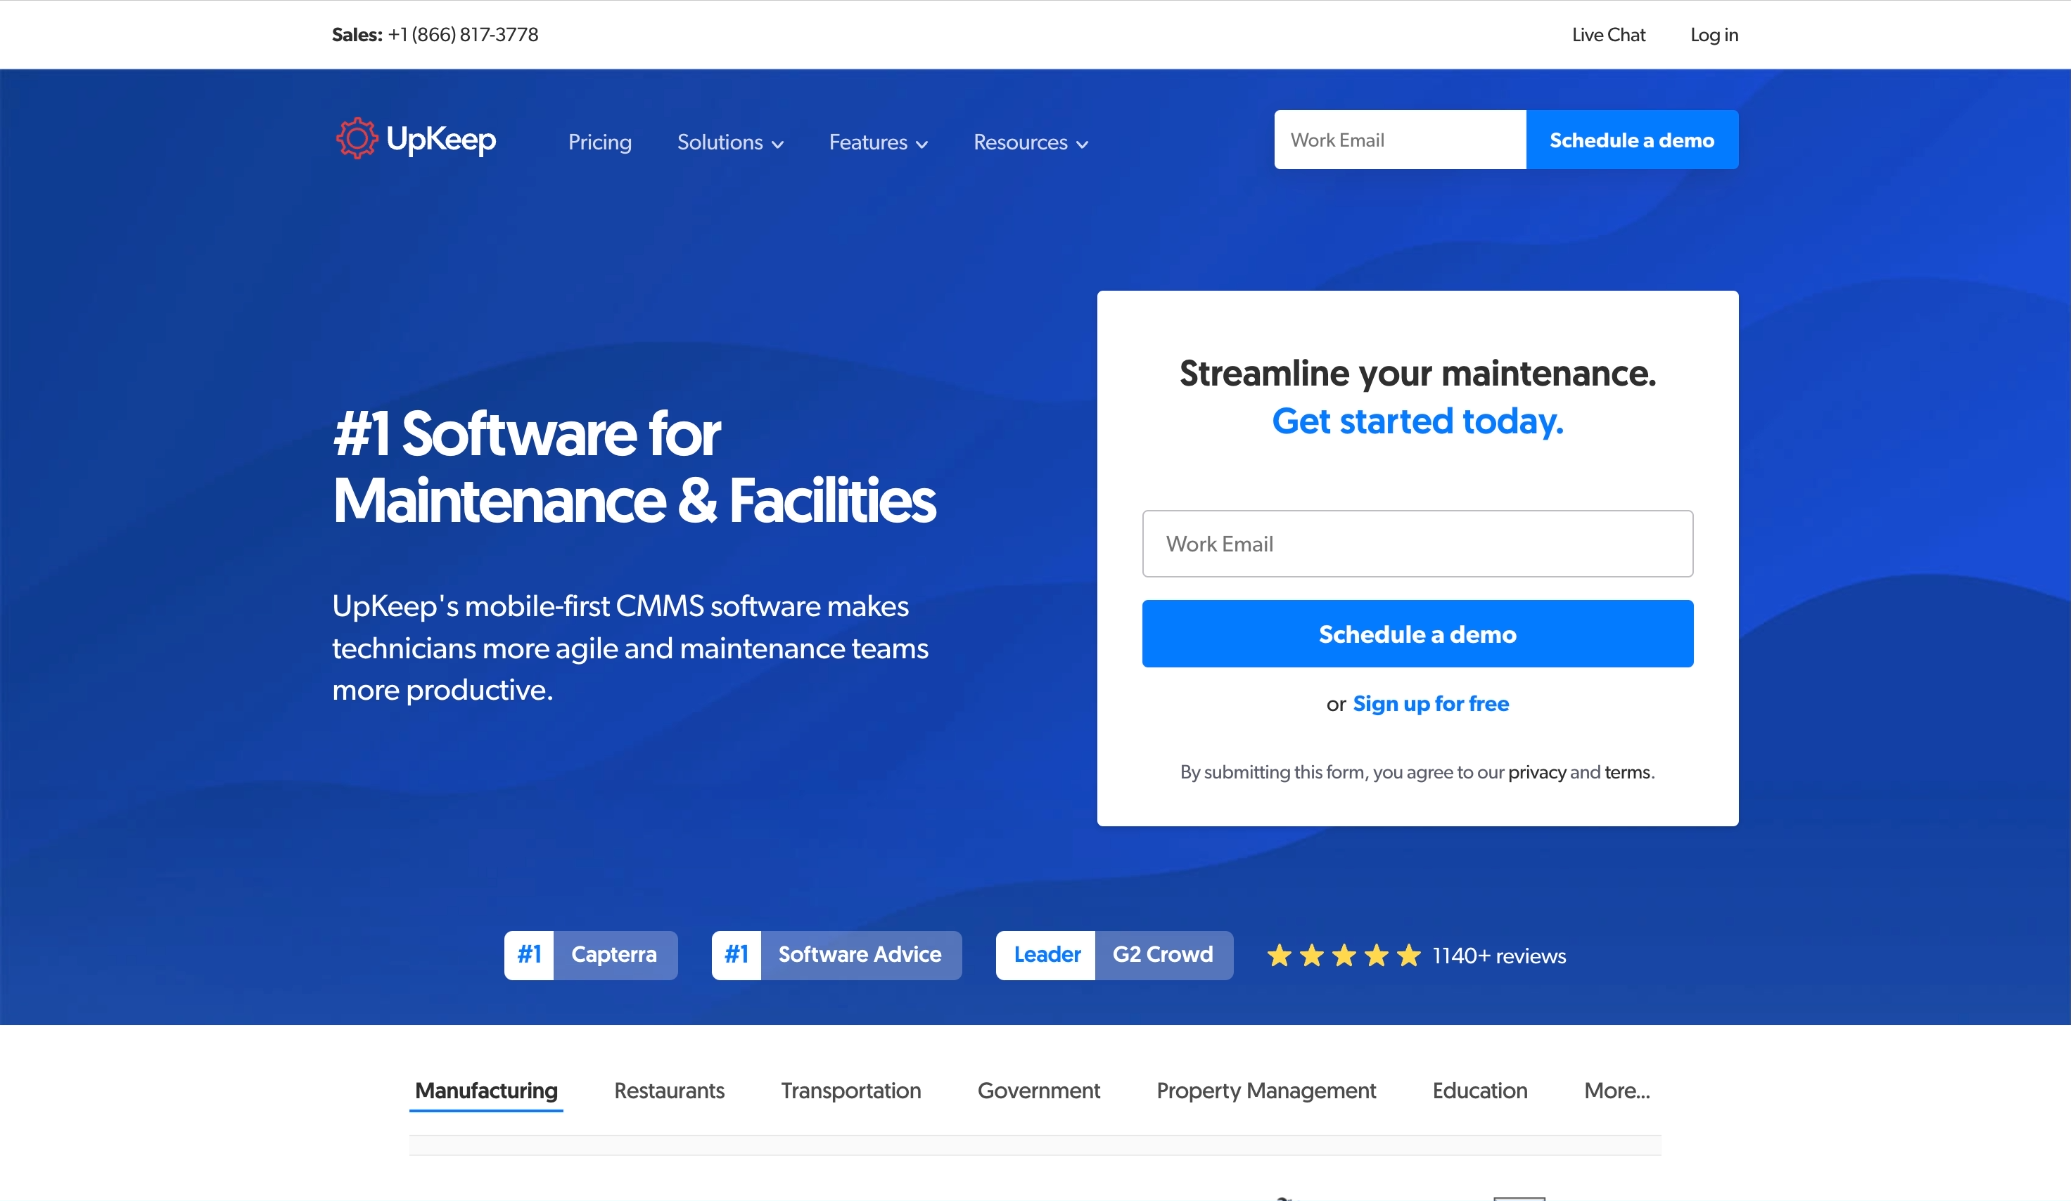Image resolution: width=2071 pixels, height=1201 pixels.
Task: Follow the Sign up for free link
Action: pyautogui.click(x=1430, y=704)
